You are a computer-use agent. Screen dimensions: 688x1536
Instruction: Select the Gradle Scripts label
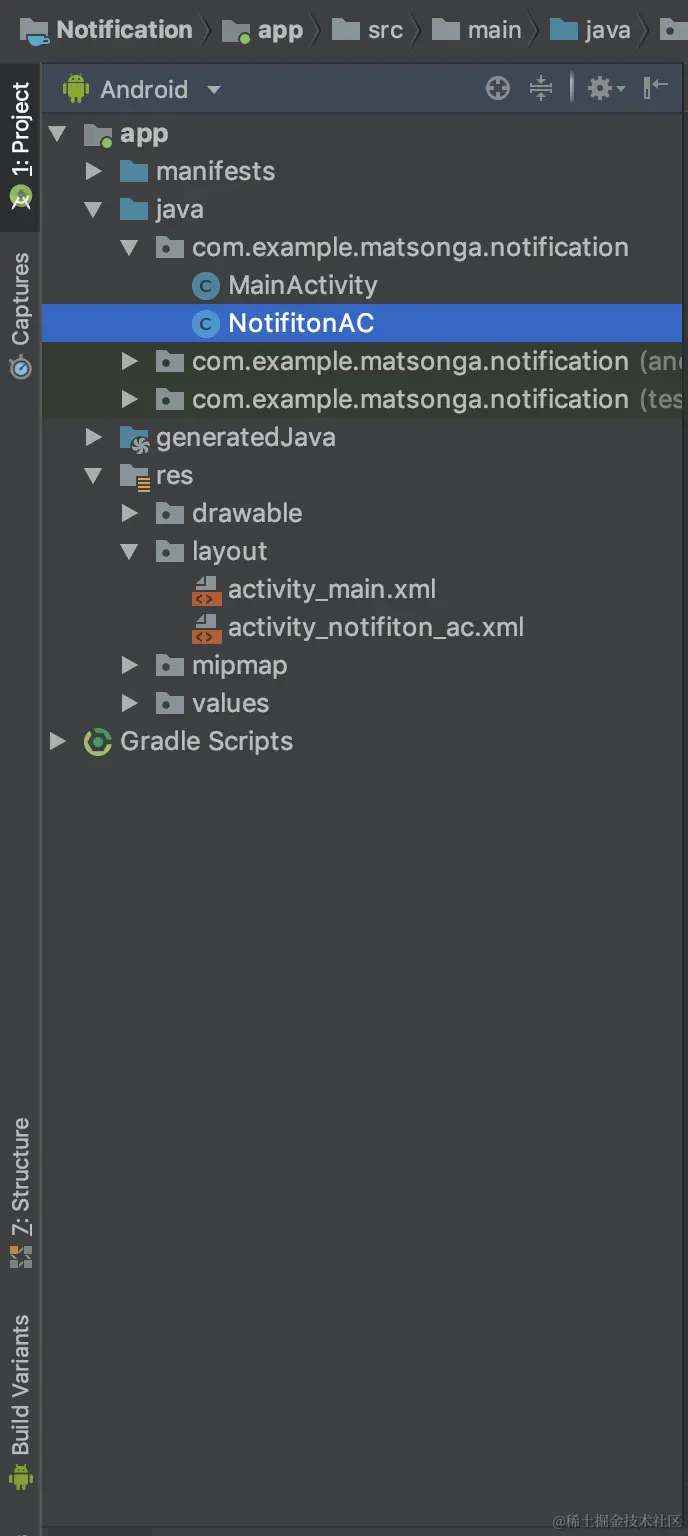pos(206,741)
